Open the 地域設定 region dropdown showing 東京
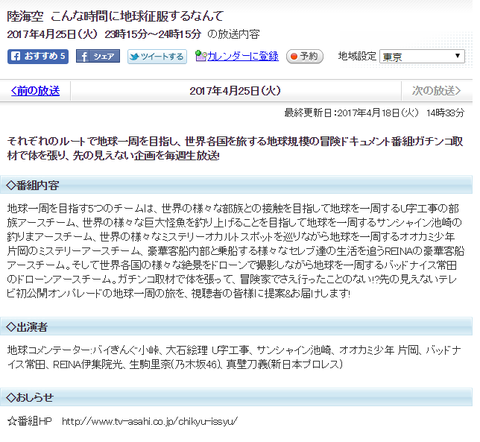480x442 pixels. (422, 56)
